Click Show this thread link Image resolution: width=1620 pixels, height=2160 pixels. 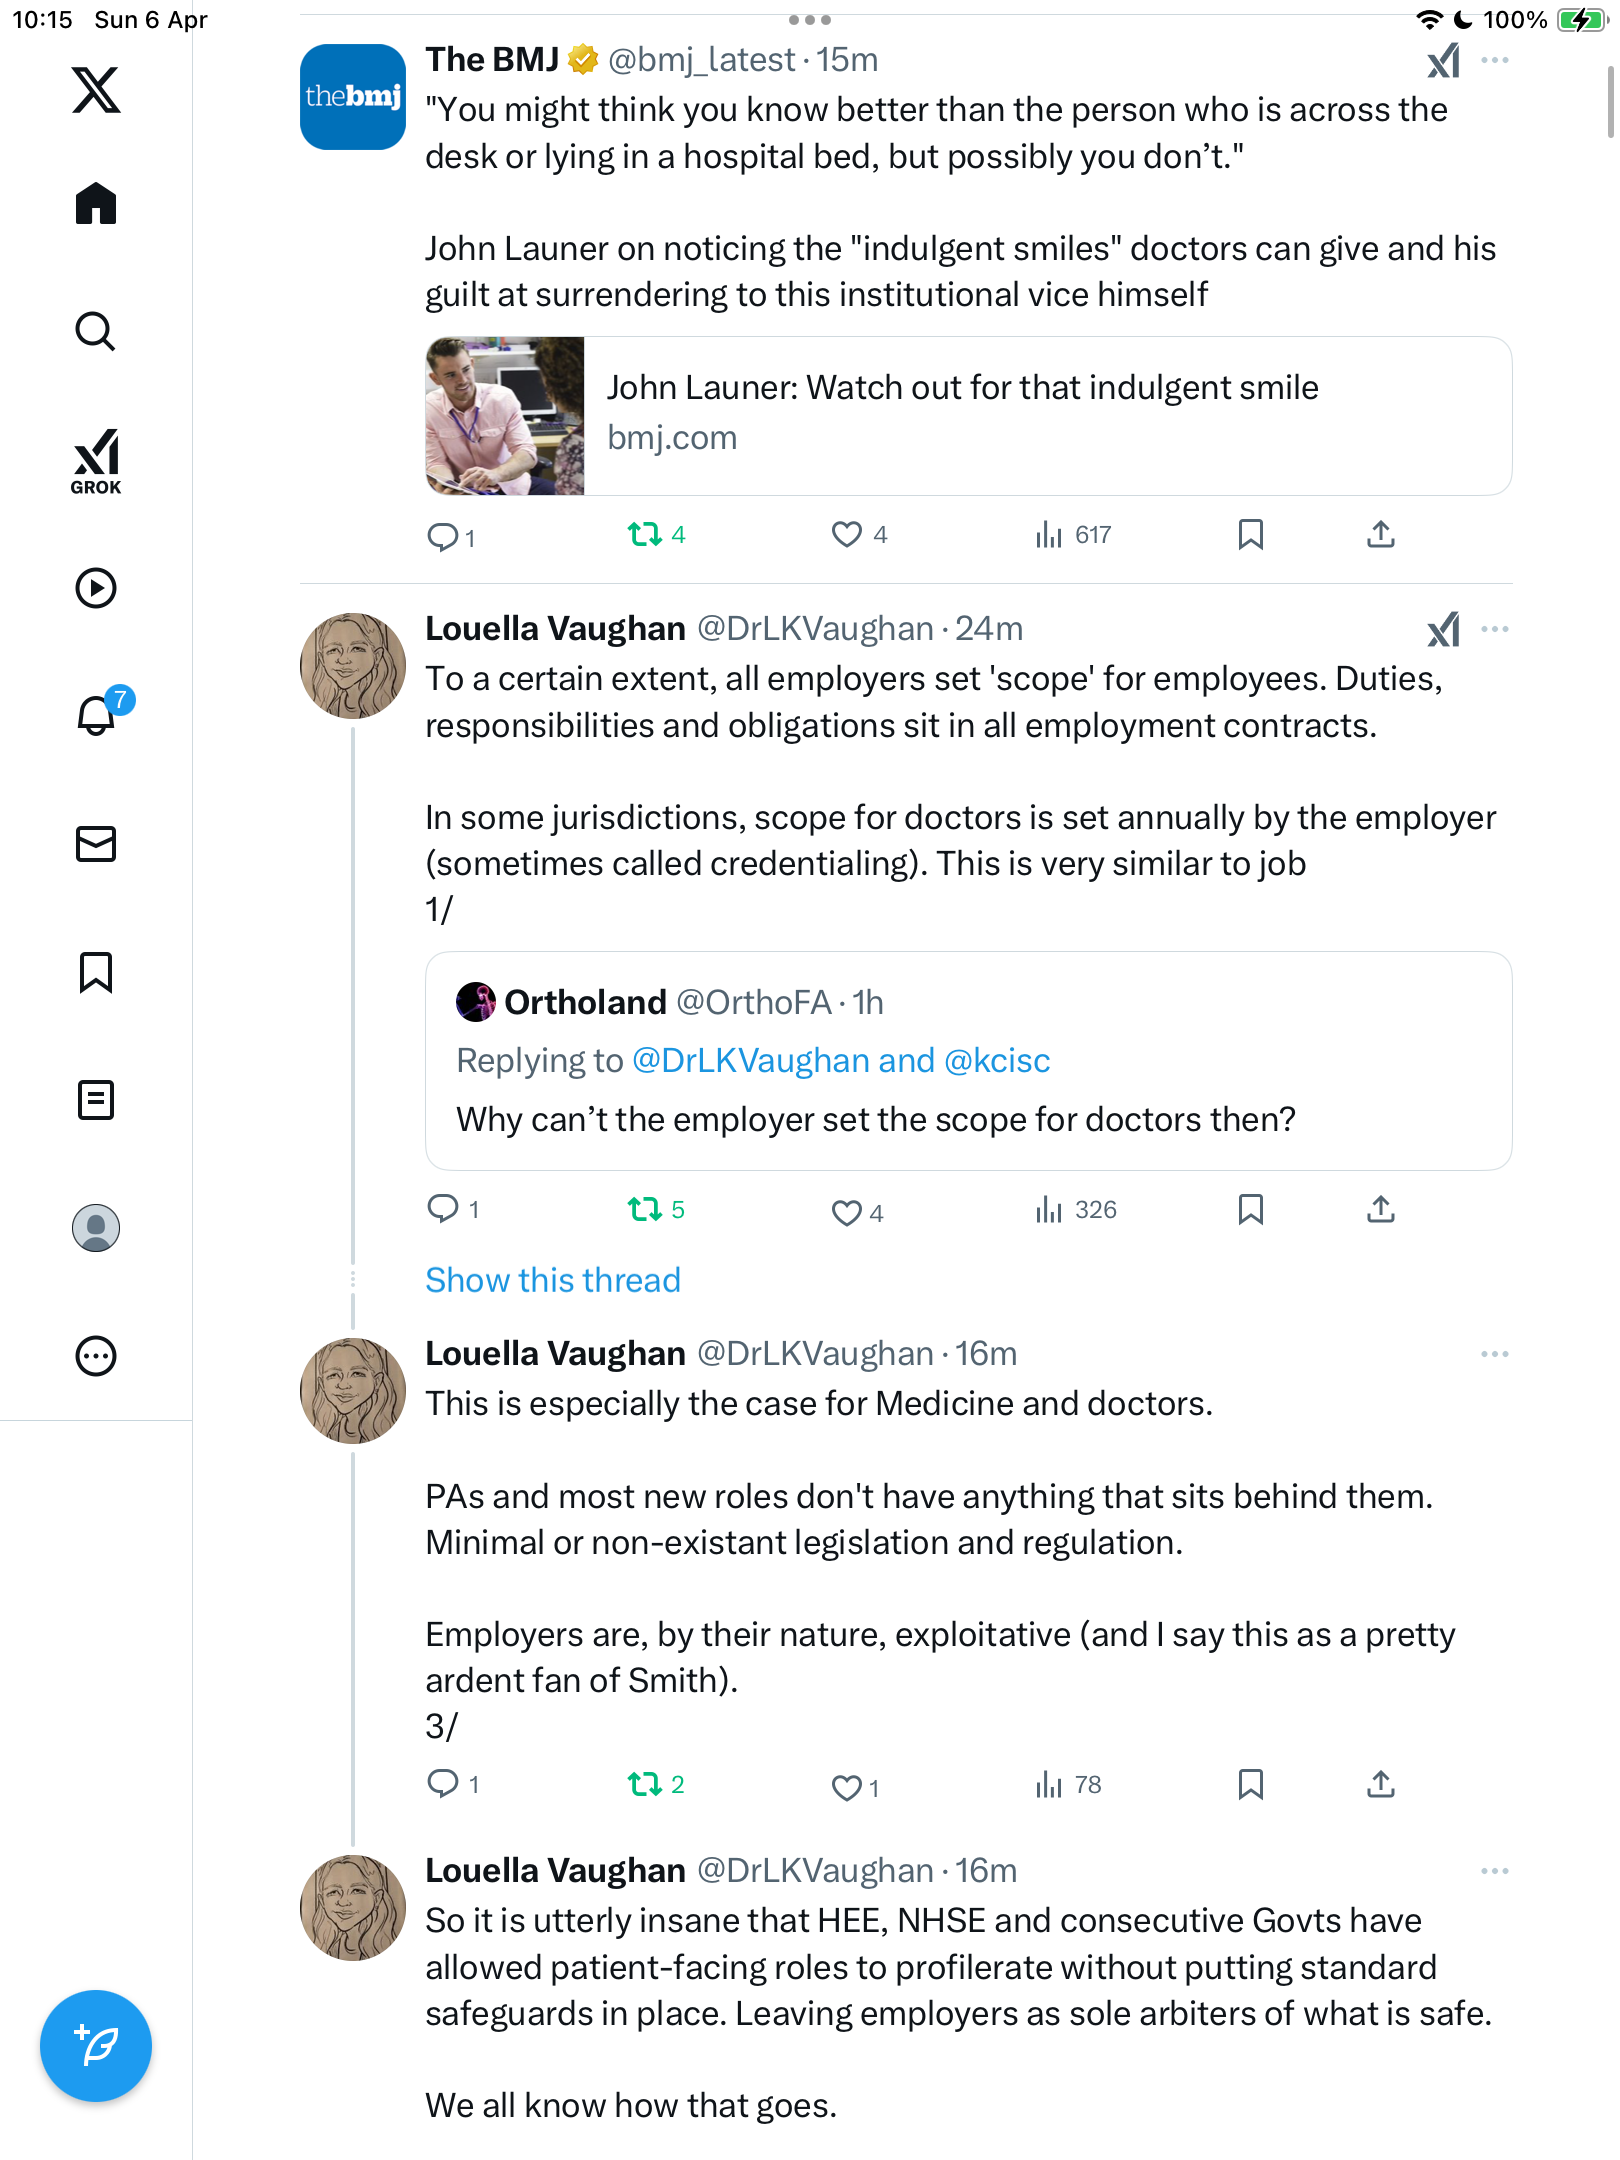click(x=553, y=1280)
